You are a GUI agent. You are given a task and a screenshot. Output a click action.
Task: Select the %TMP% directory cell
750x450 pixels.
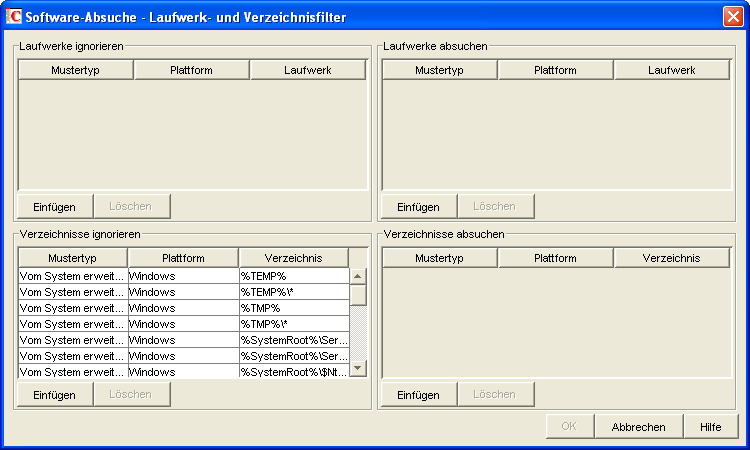(294, 308)
